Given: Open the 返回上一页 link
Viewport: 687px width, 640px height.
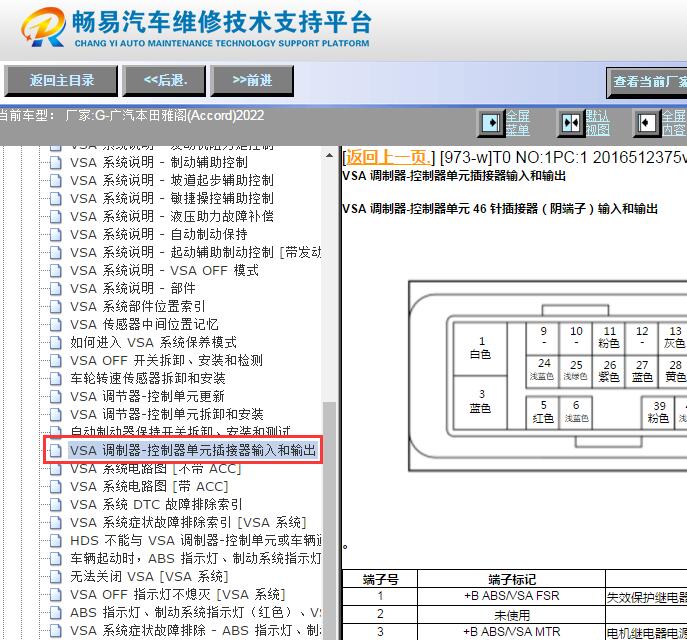Looking at the screenshot, I should click(387, 157).
